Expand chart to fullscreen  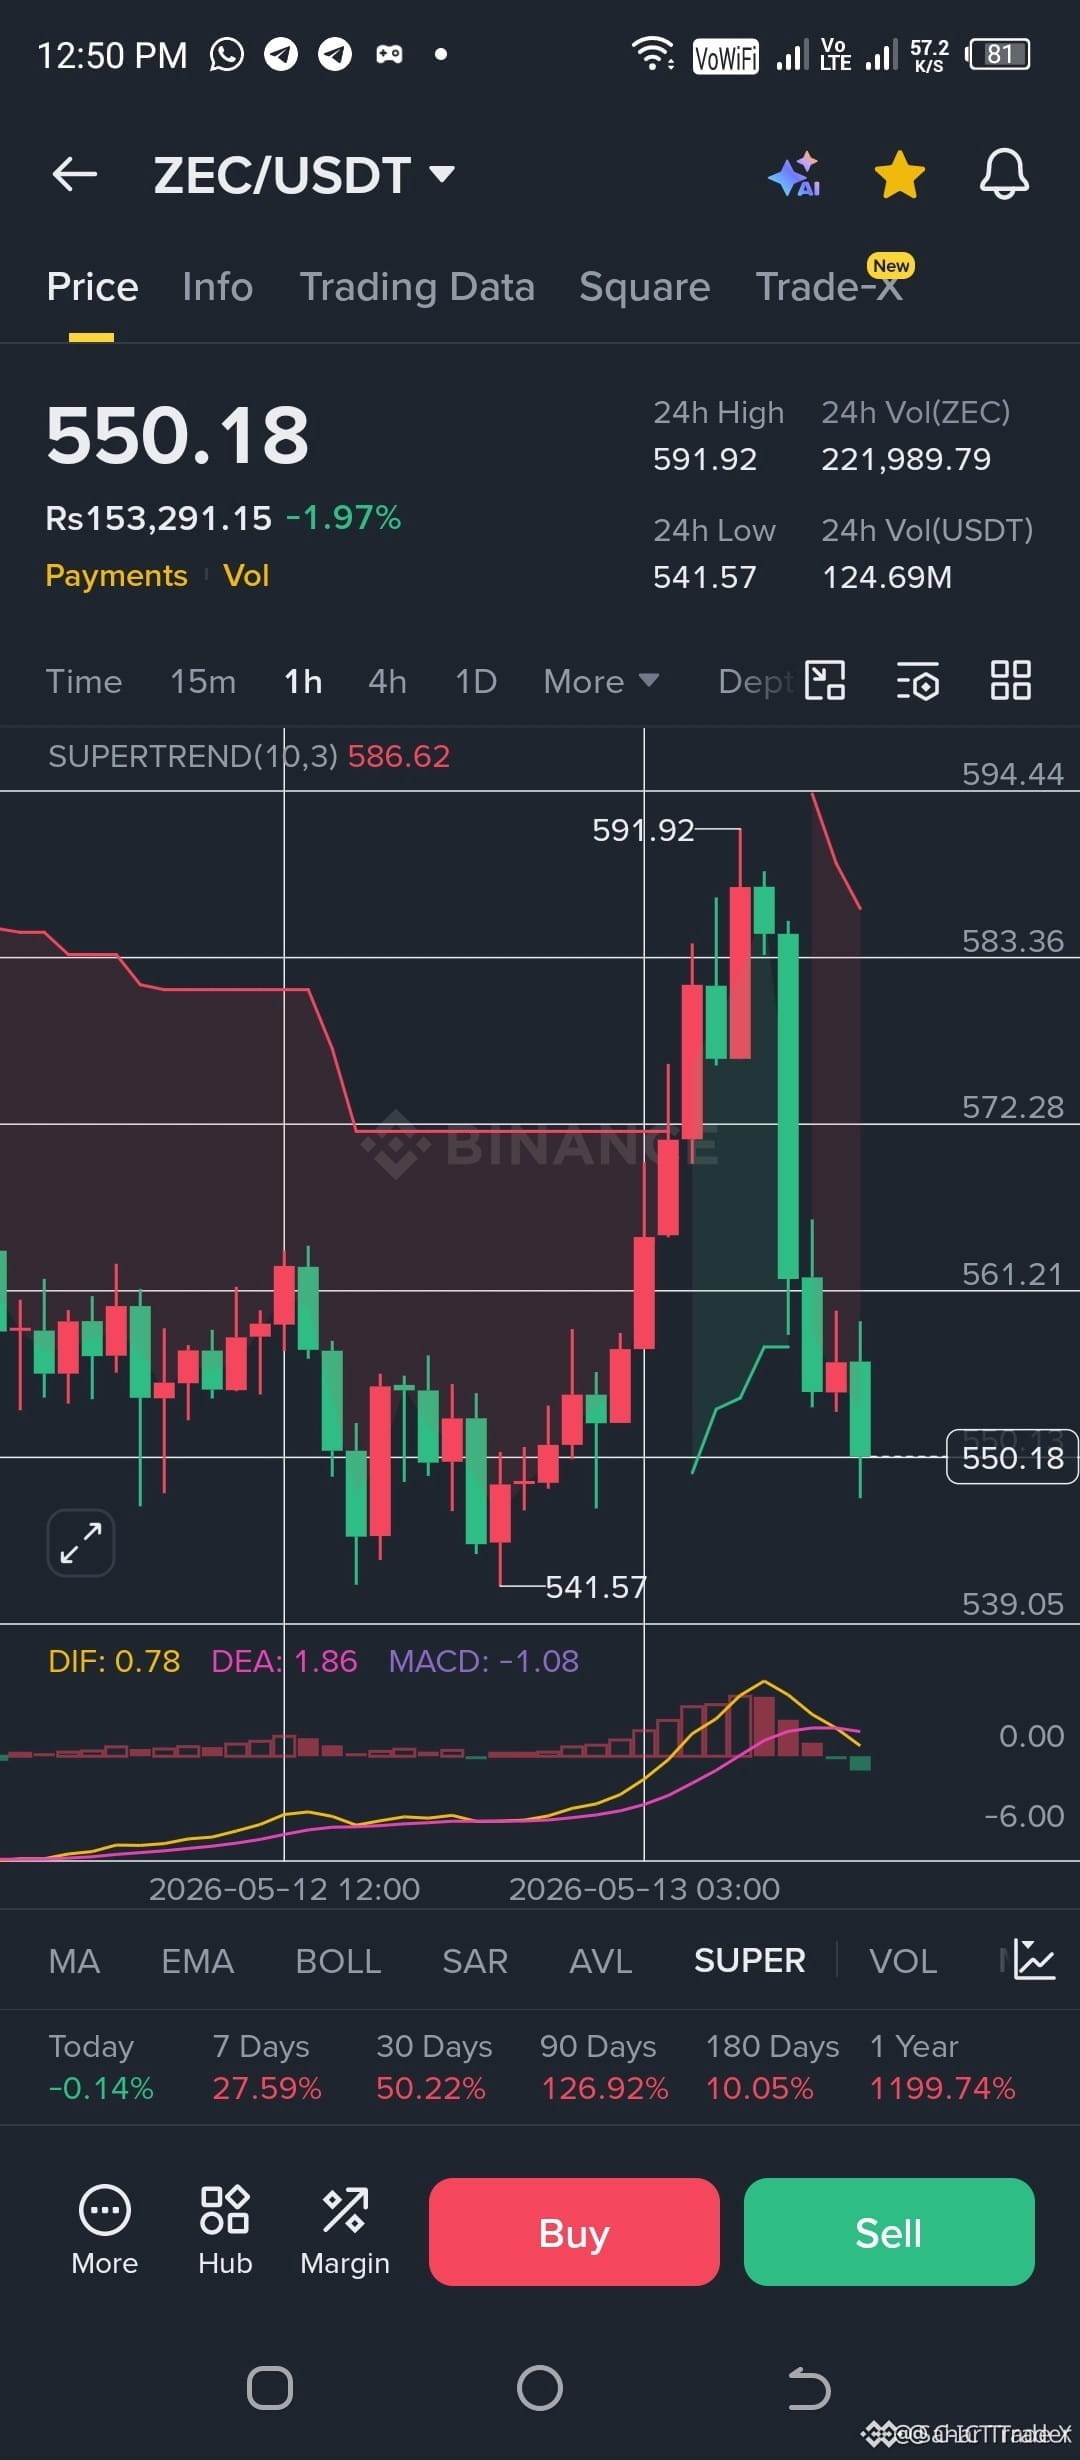click(x=81, y=1543)
